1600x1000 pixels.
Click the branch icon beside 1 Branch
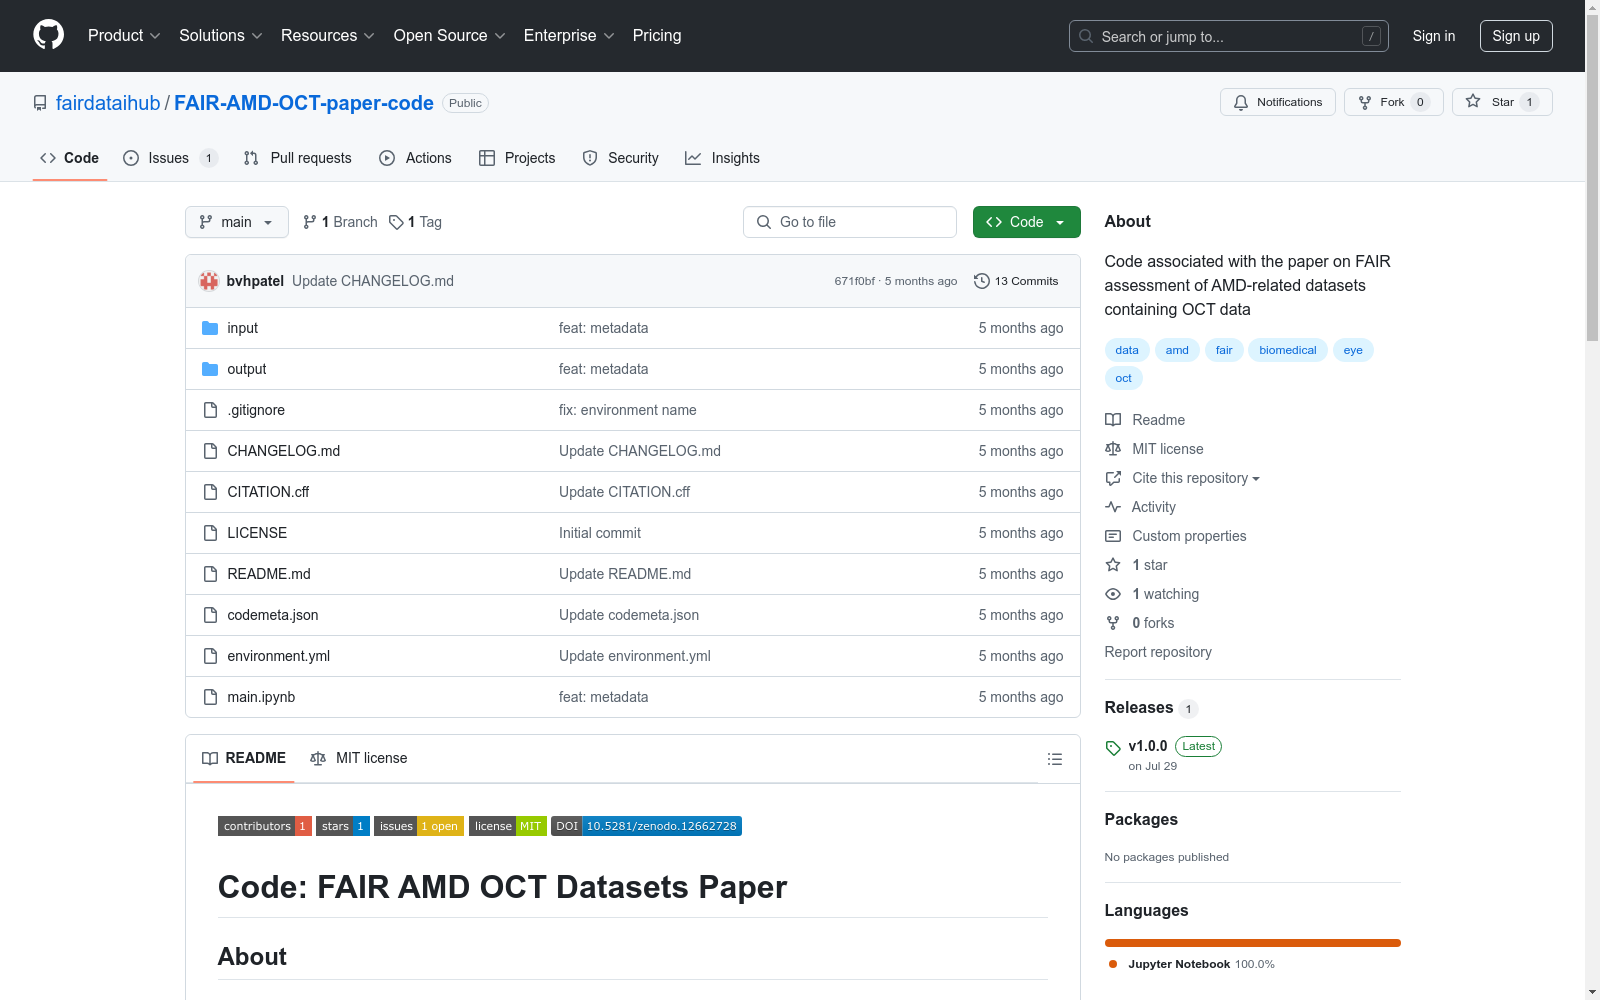[x=309, y=221]
